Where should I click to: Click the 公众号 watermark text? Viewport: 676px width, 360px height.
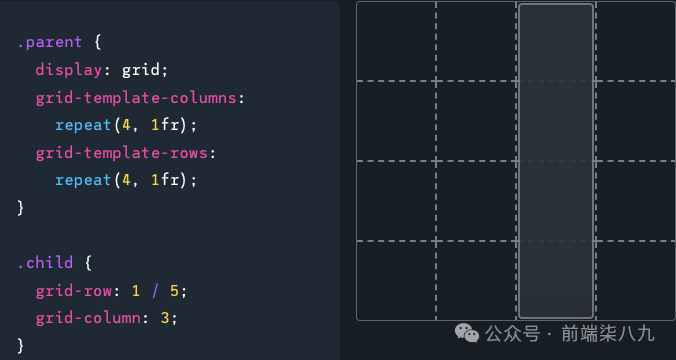point(512,334)
